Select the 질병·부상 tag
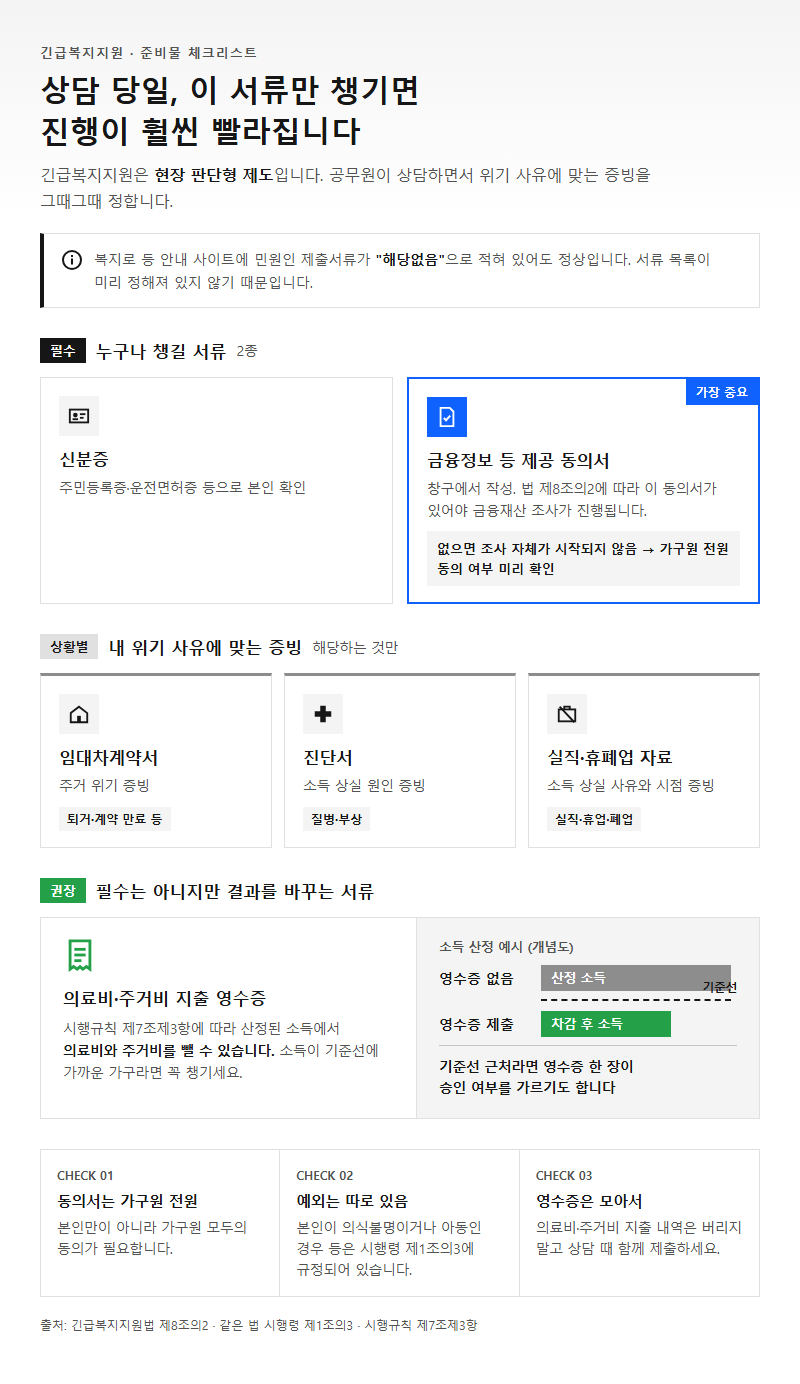The width and height of the screenshot is (800, 1384). point(336,819)
